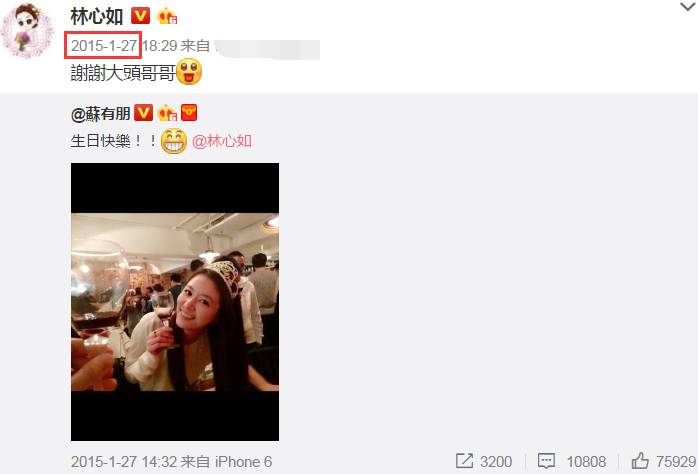Visit the @蘇有朋 profile link
Image resolution: width=698 pixels, height=474 pixels.
100,114
